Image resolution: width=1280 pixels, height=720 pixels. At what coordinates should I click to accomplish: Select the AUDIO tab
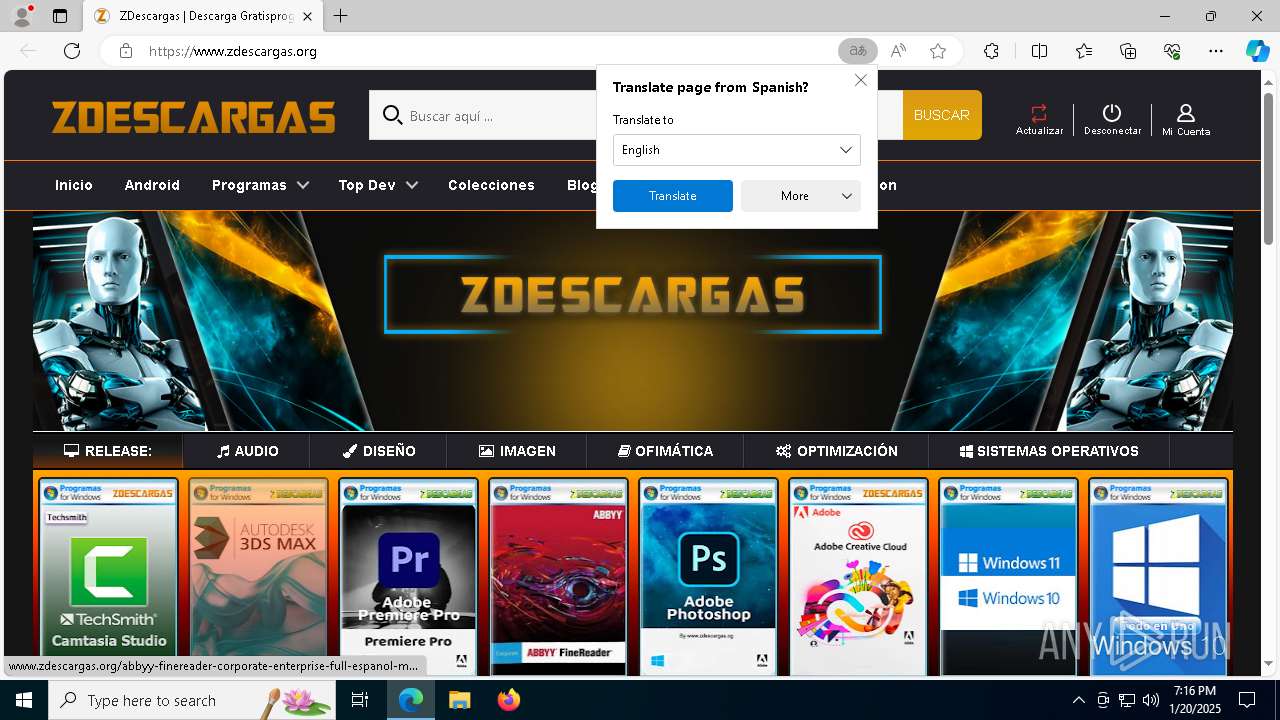(247, 451)
